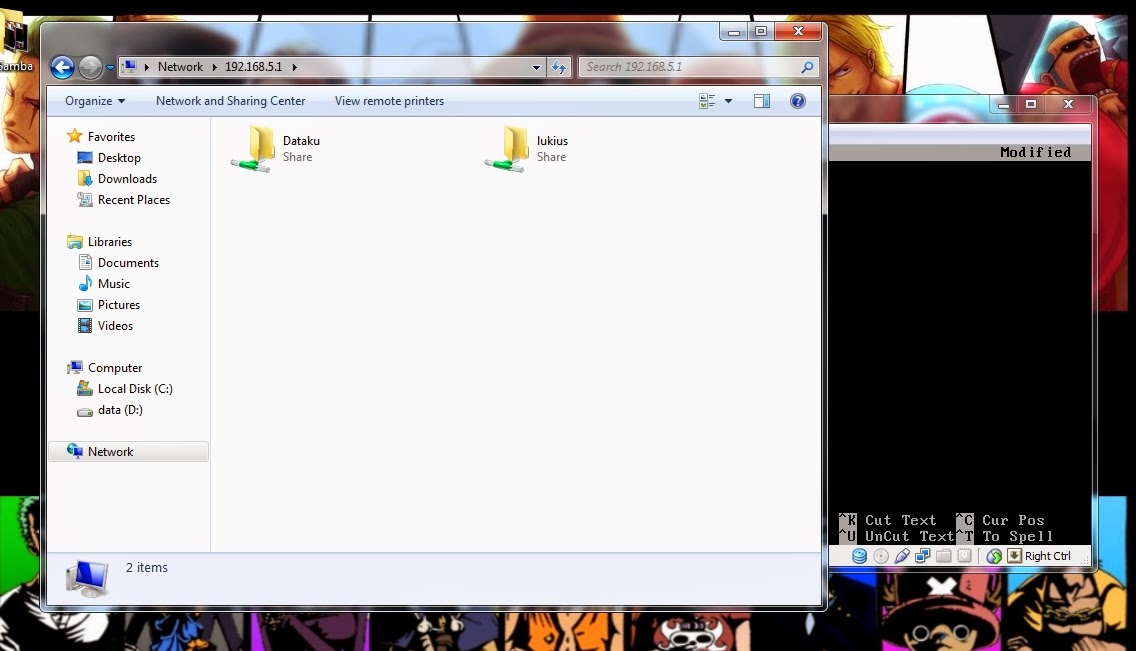
Task: Open the Pictures library
Action: [118, 304]
